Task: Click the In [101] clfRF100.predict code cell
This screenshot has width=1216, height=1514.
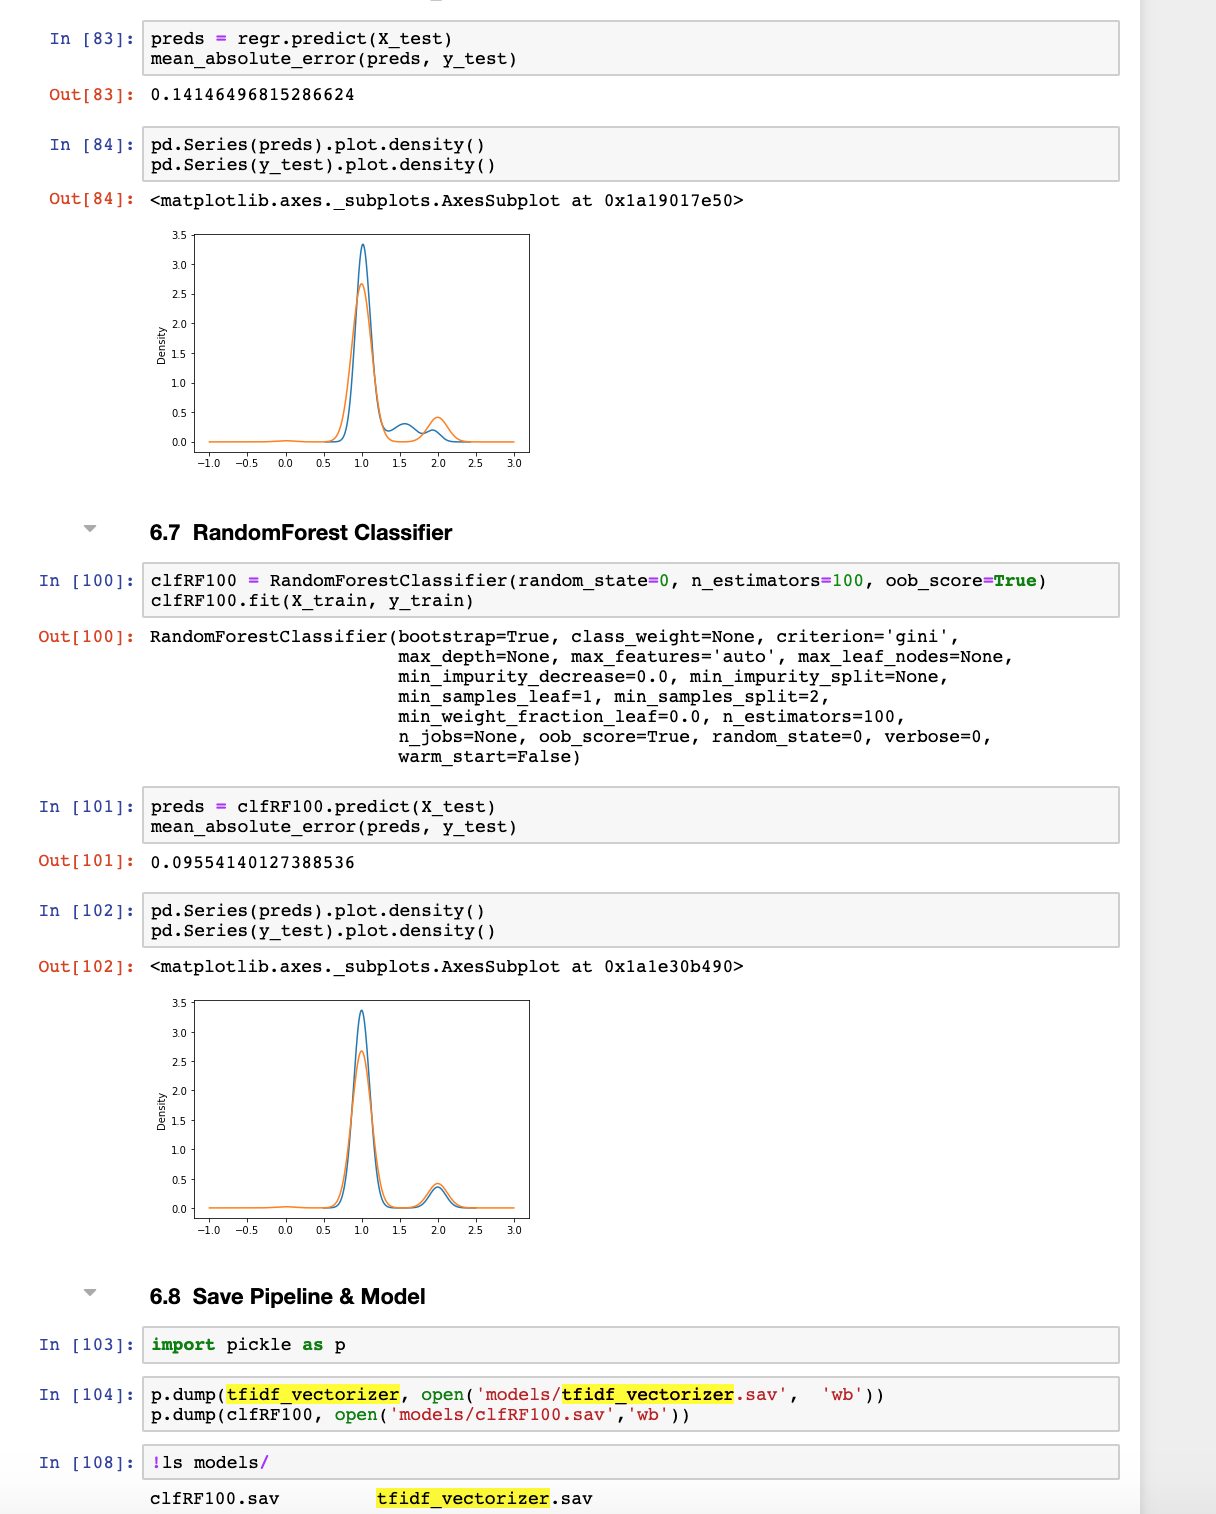Action: pos(631,816)
